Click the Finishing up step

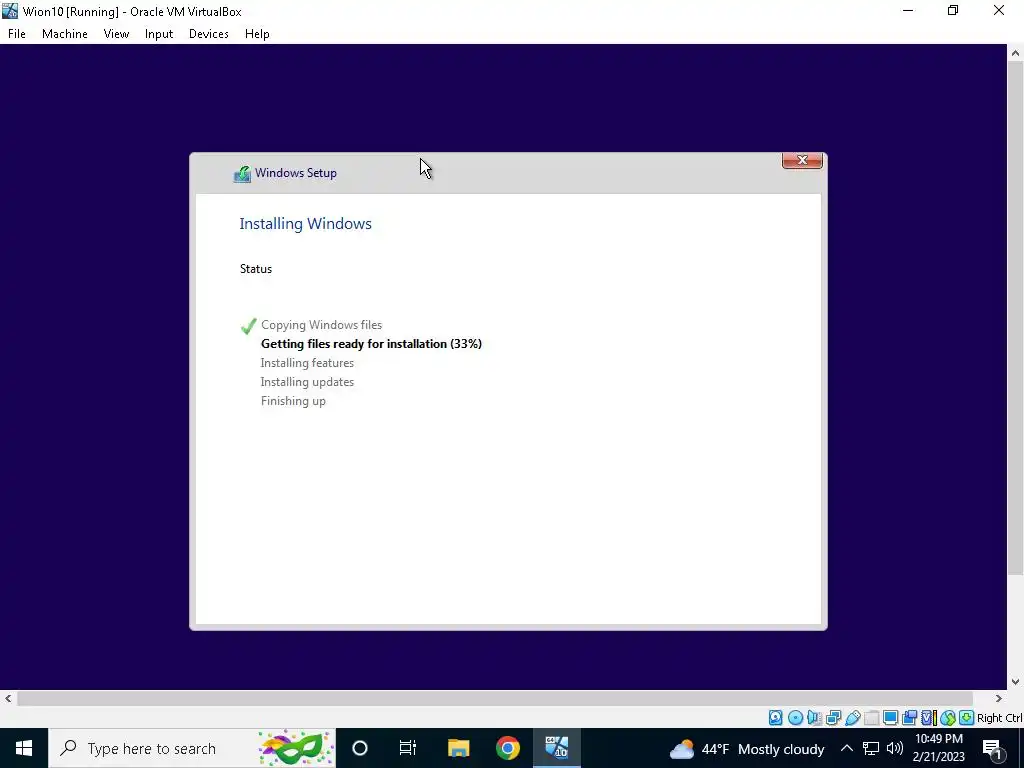[293, 401]
